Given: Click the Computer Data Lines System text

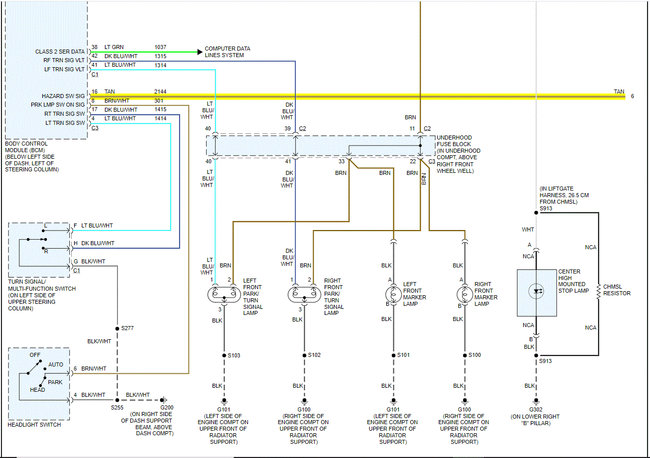Looking at the screenshot, I should [227, 52].
